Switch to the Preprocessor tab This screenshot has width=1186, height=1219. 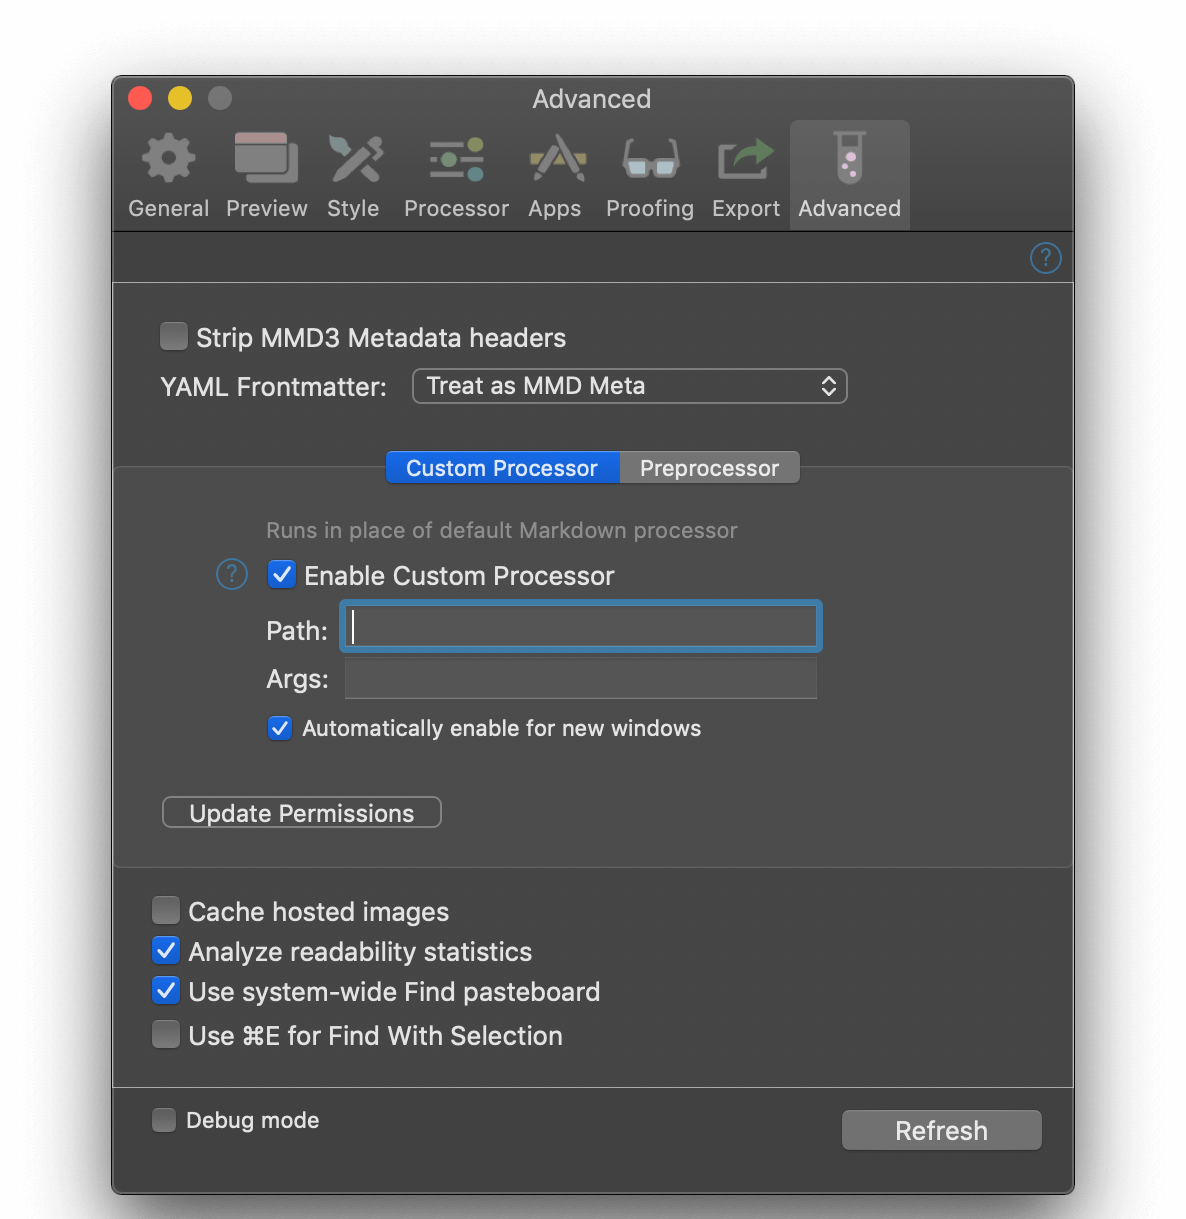pyautogui.click(x=709, y=468)
